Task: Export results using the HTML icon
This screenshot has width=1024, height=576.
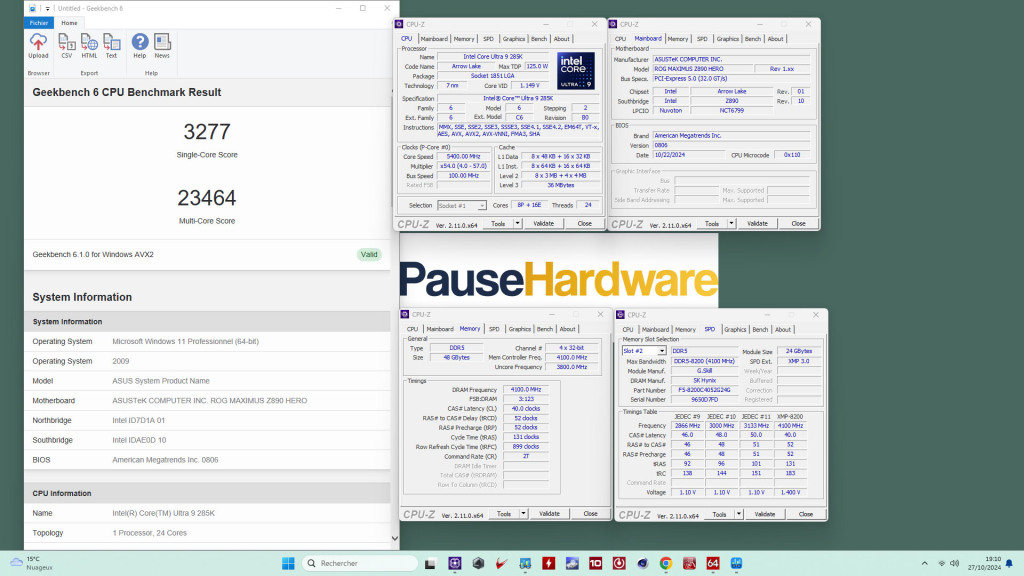Action: click(89, 46)
